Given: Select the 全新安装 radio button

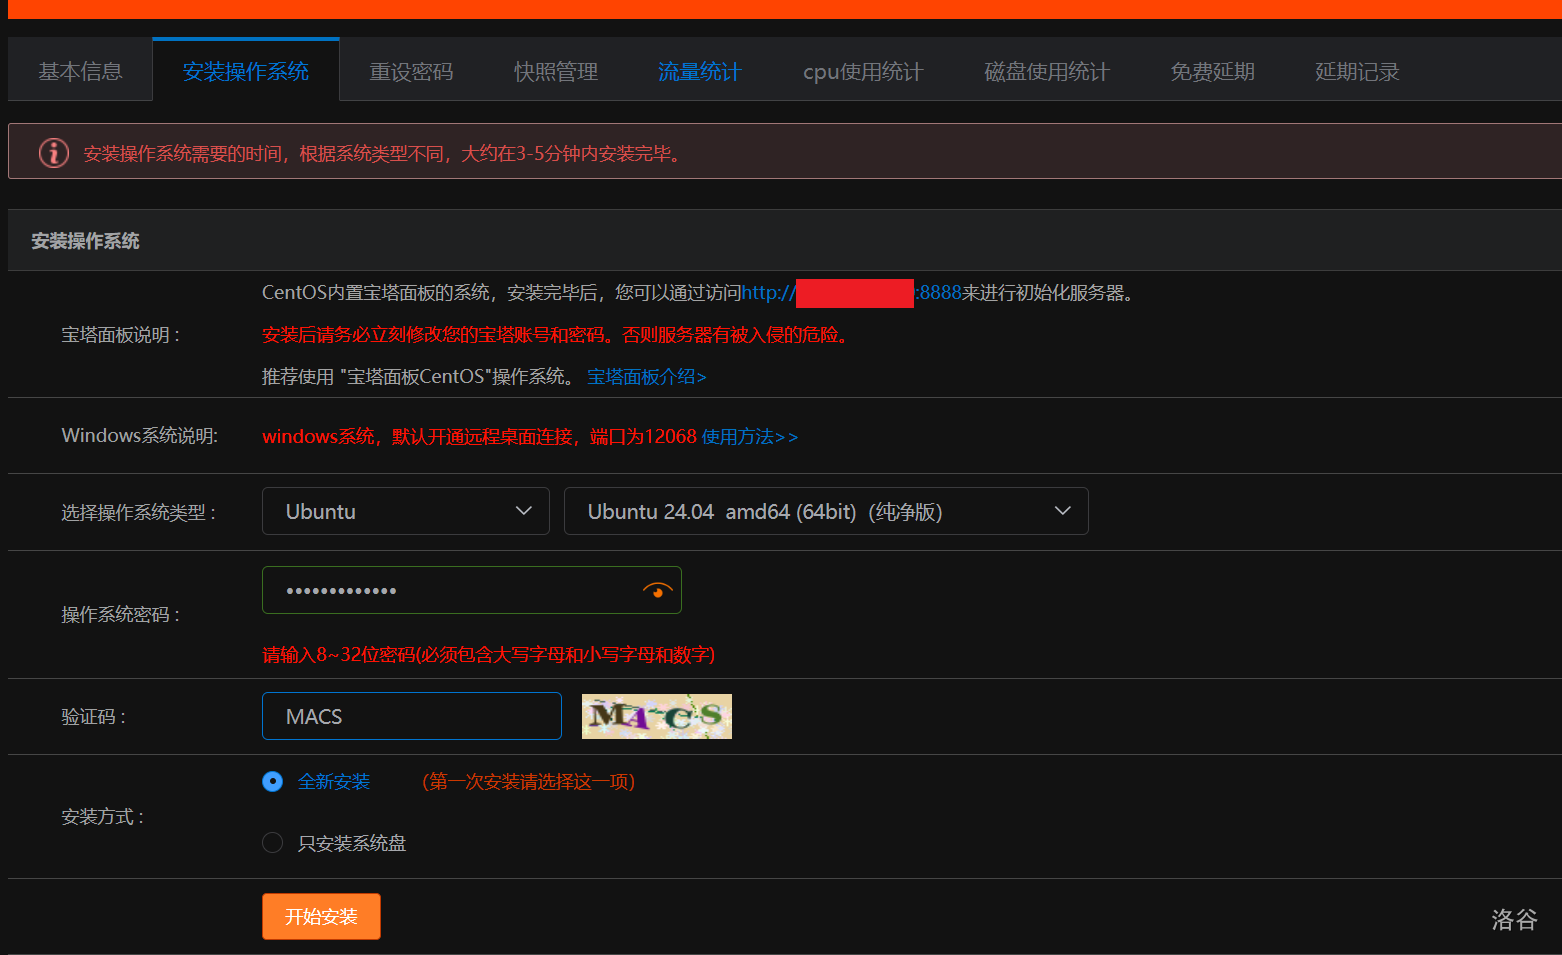Looking at the screenshot, I should point(272,781).
